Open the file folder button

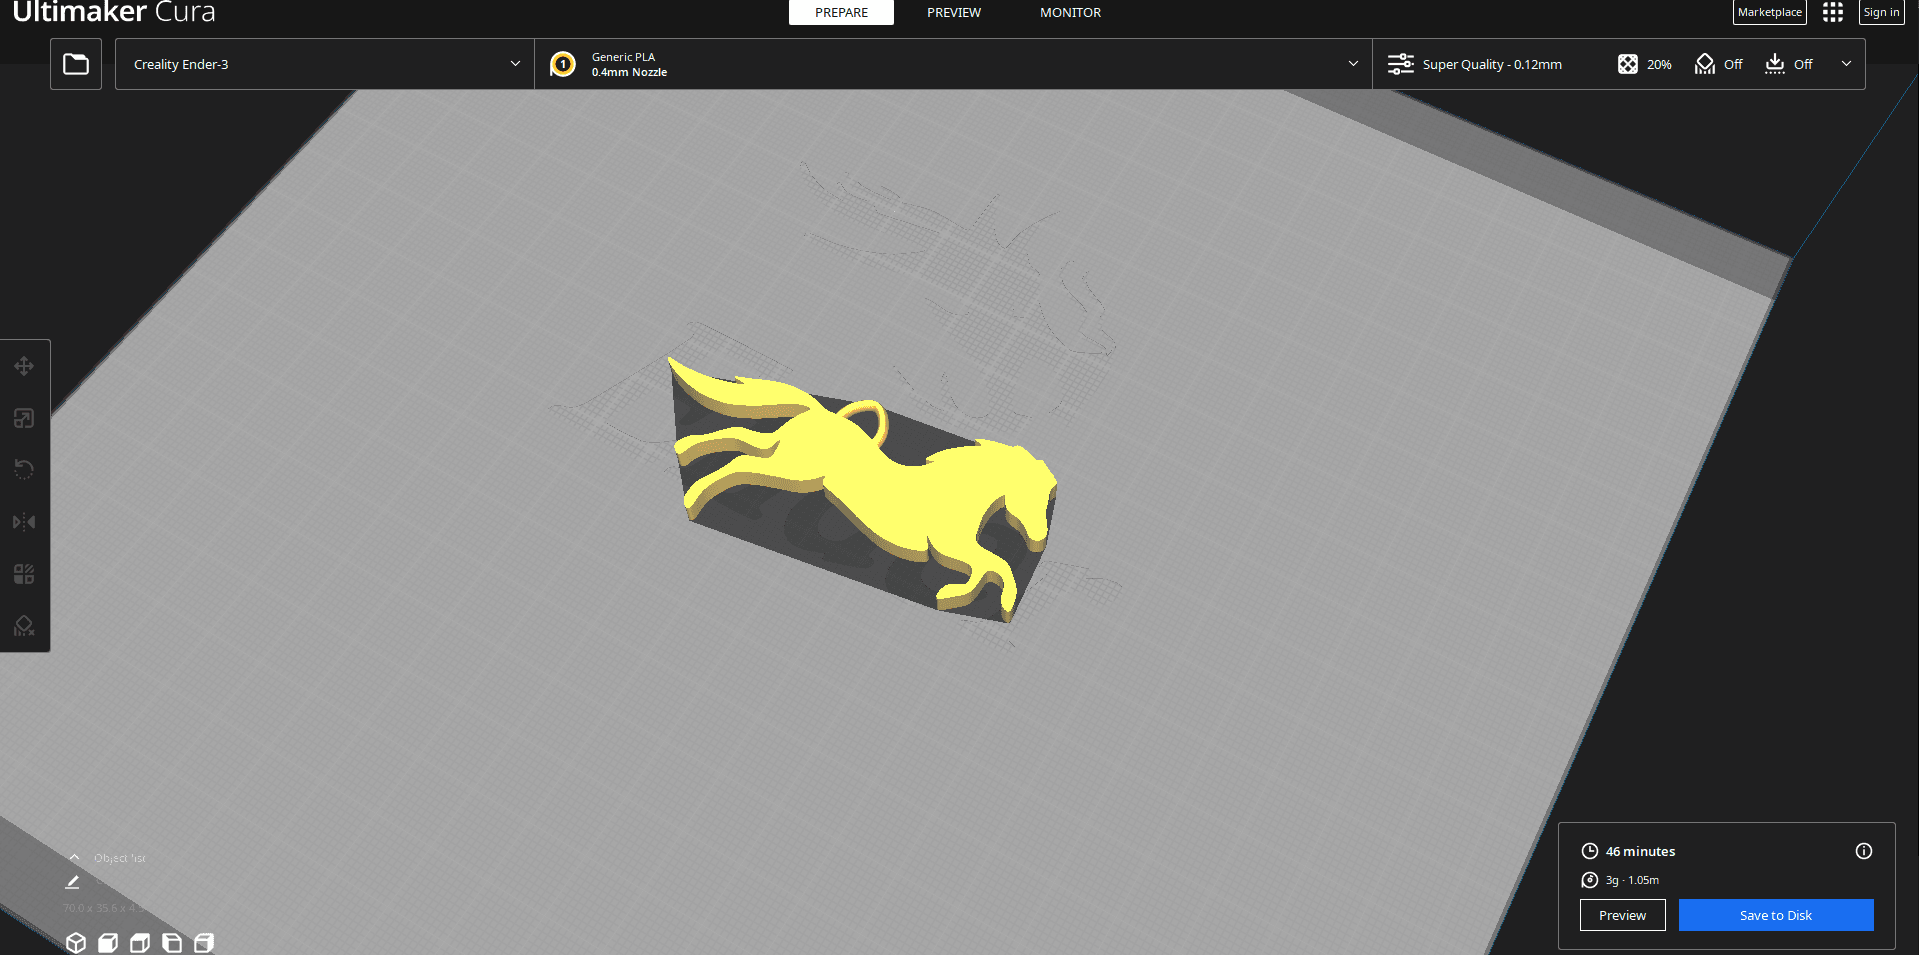(76, 64)
